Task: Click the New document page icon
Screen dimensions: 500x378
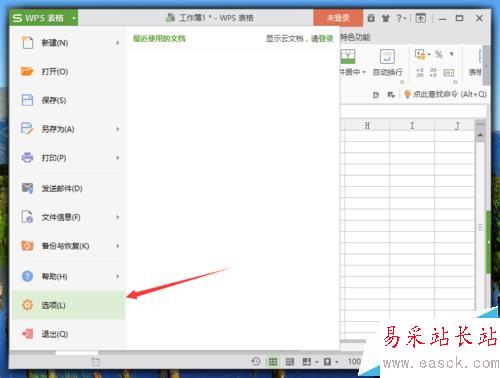Action: pyautogui.click(x=27, y=43)
